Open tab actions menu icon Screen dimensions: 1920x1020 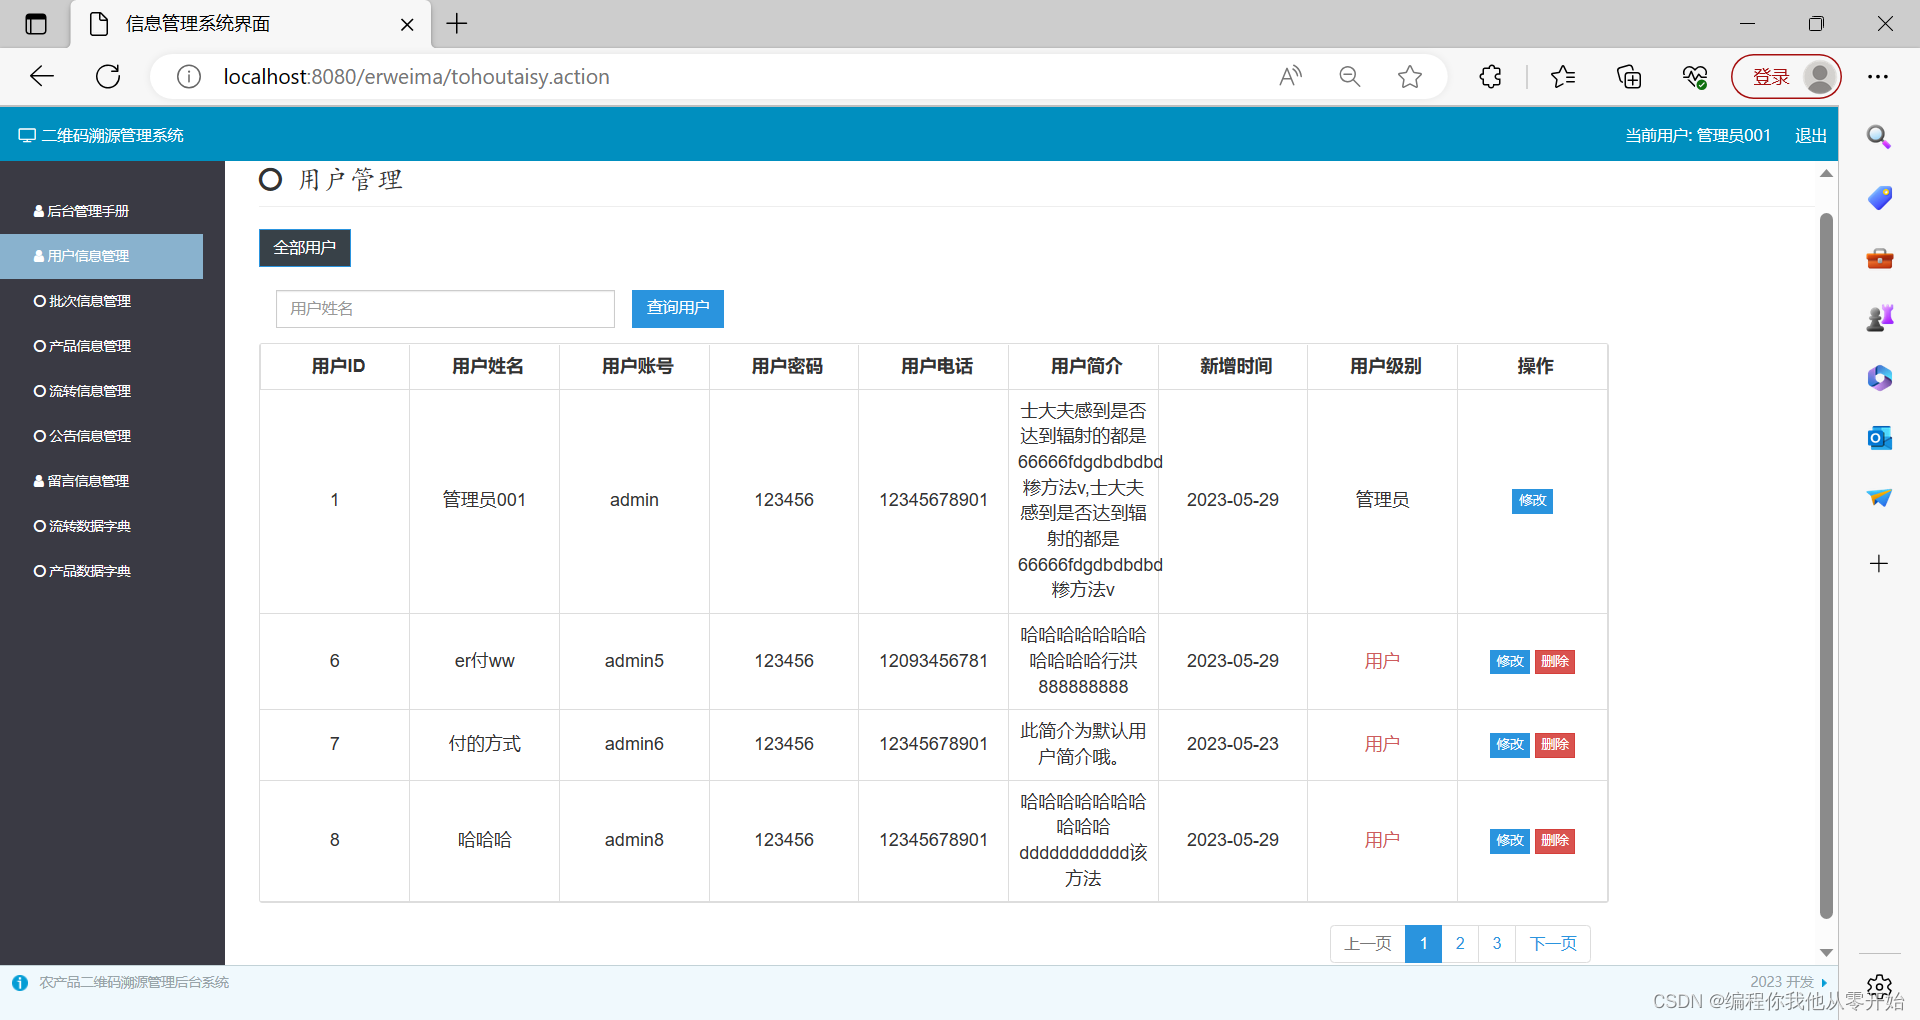[x=36, y=24]
